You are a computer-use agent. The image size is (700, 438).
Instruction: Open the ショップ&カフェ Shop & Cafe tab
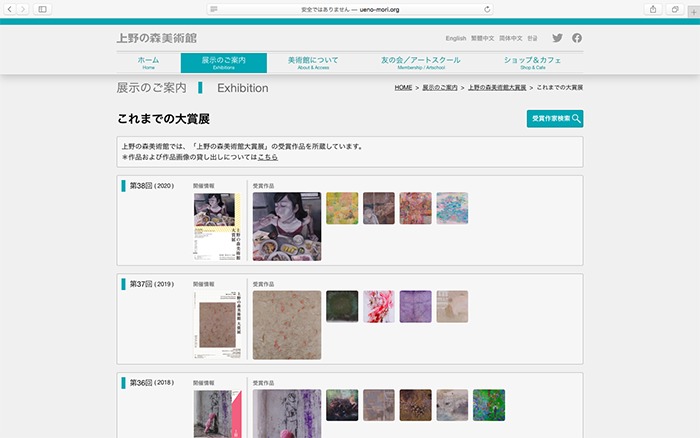[533, 63]
